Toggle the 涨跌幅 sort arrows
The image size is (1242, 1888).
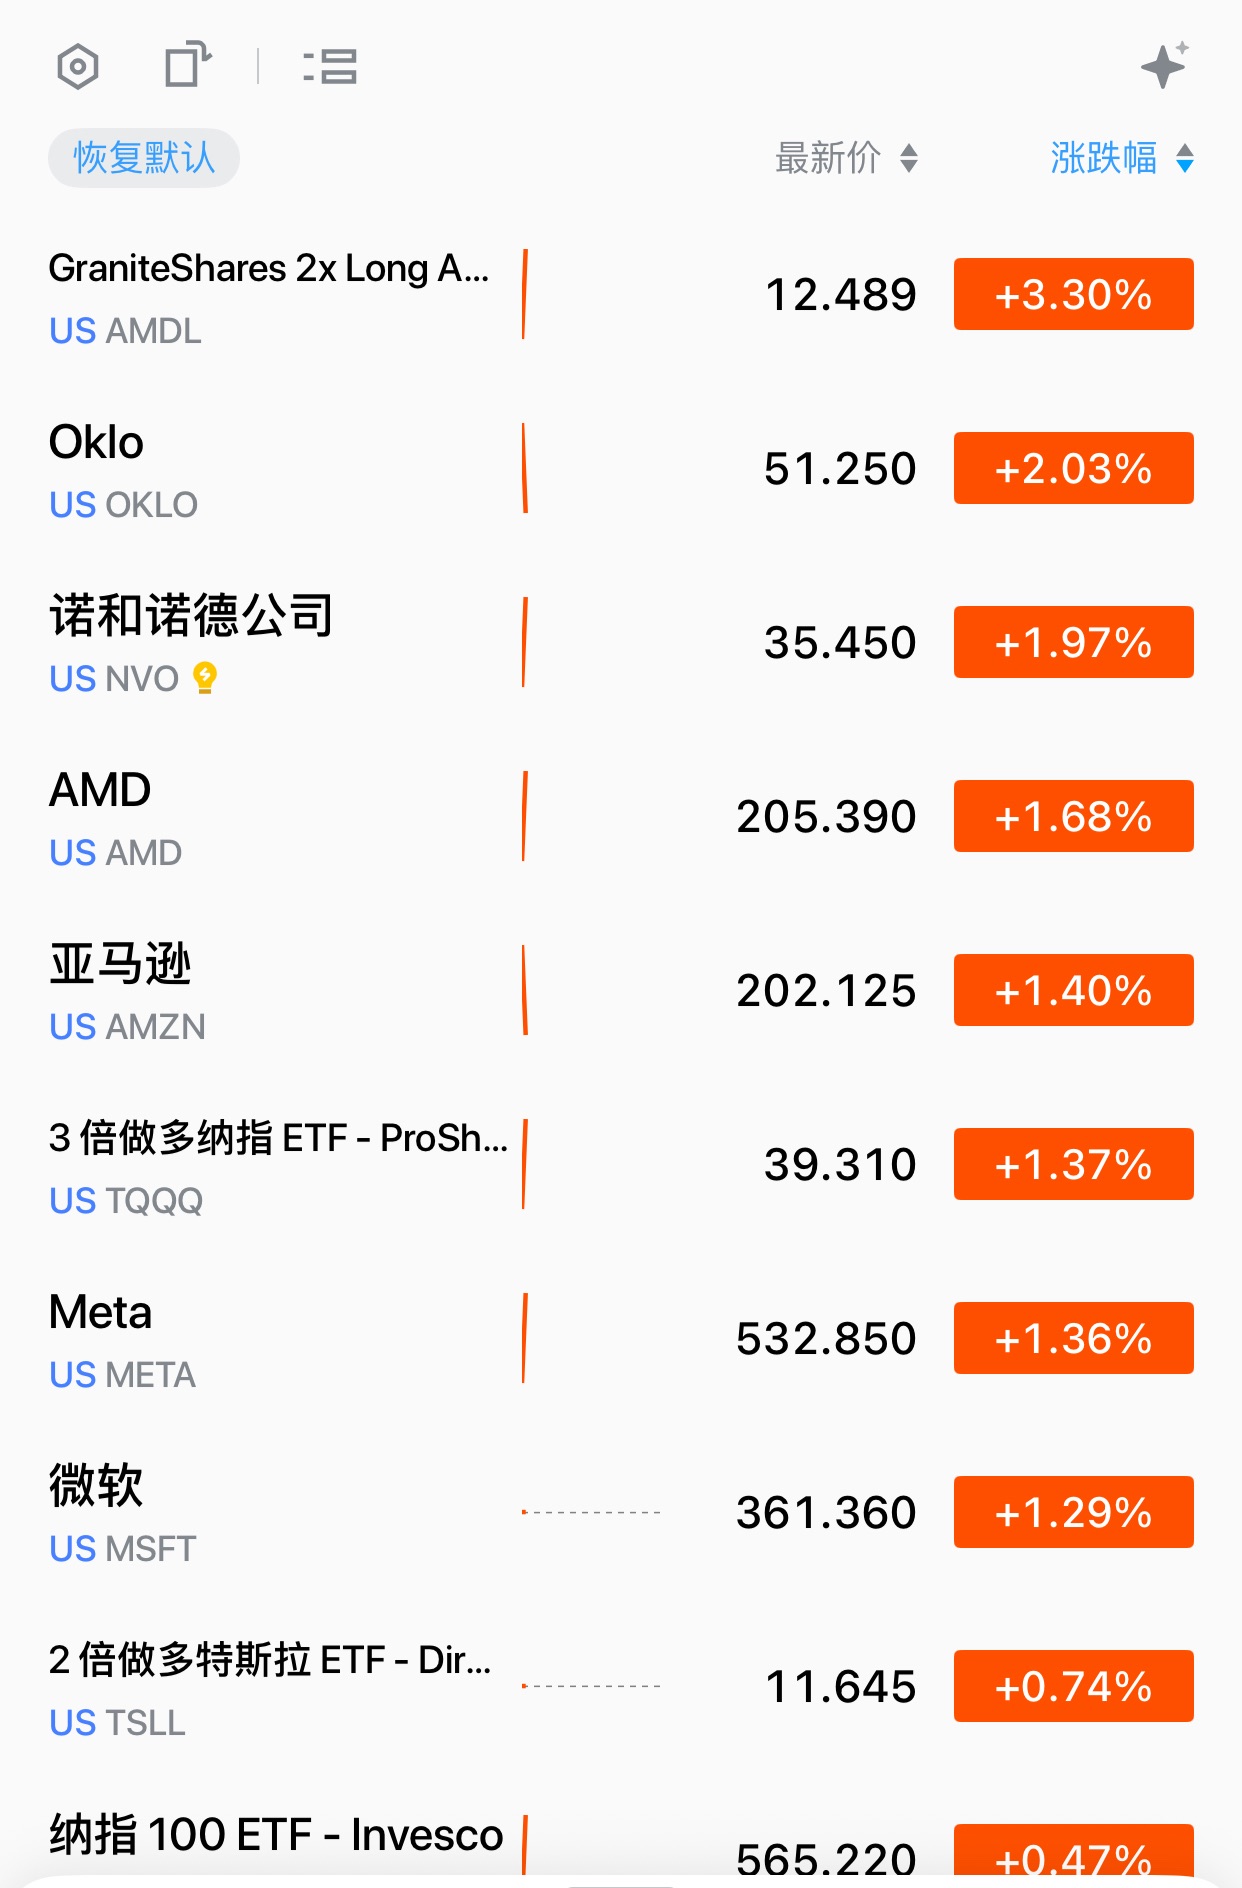[1185, 158]
